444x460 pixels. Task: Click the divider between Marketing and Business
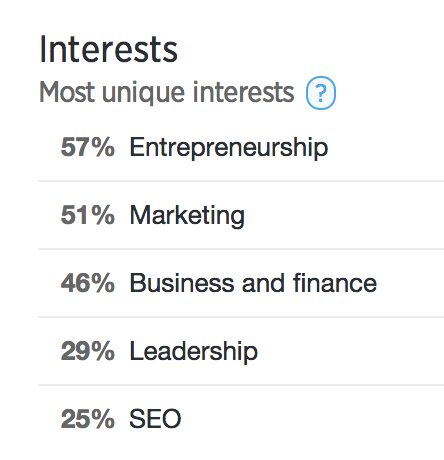[x=241, y=249]
